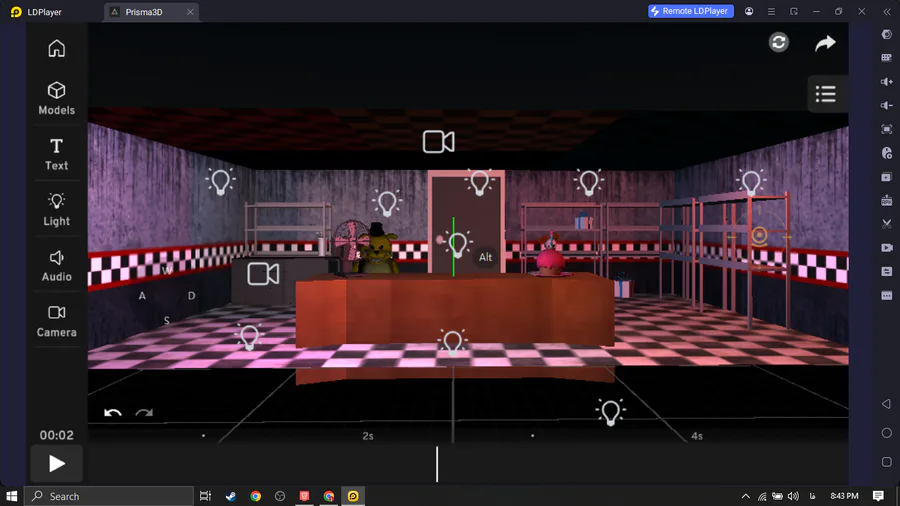Collapse the LDPlayer right sidebar
The height and width of the screenshot is (506, 900).
coord(886,11)
